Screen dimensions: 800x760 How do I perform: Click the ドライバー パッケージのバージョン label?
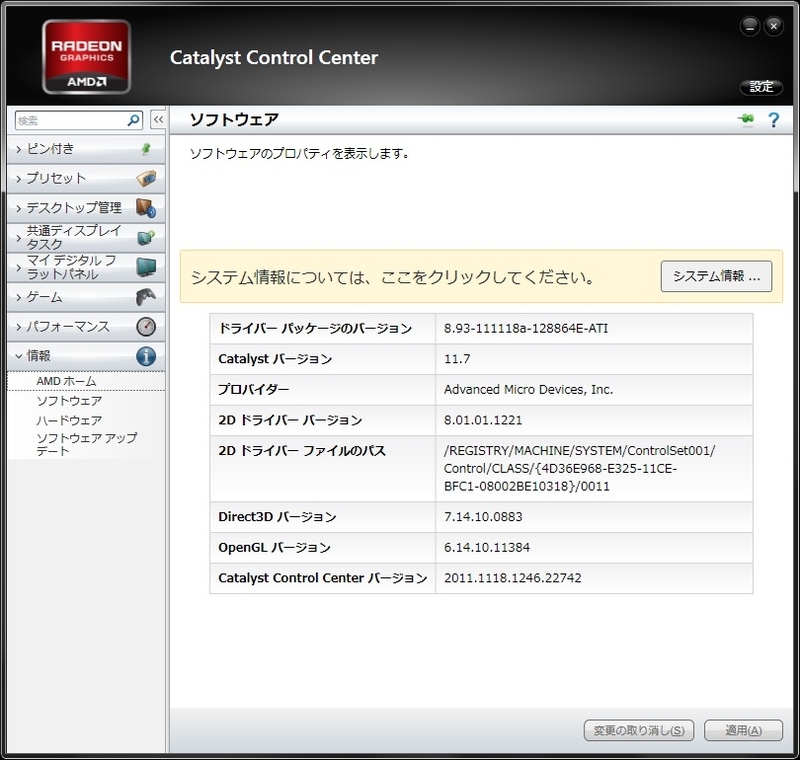pos(315,328)
